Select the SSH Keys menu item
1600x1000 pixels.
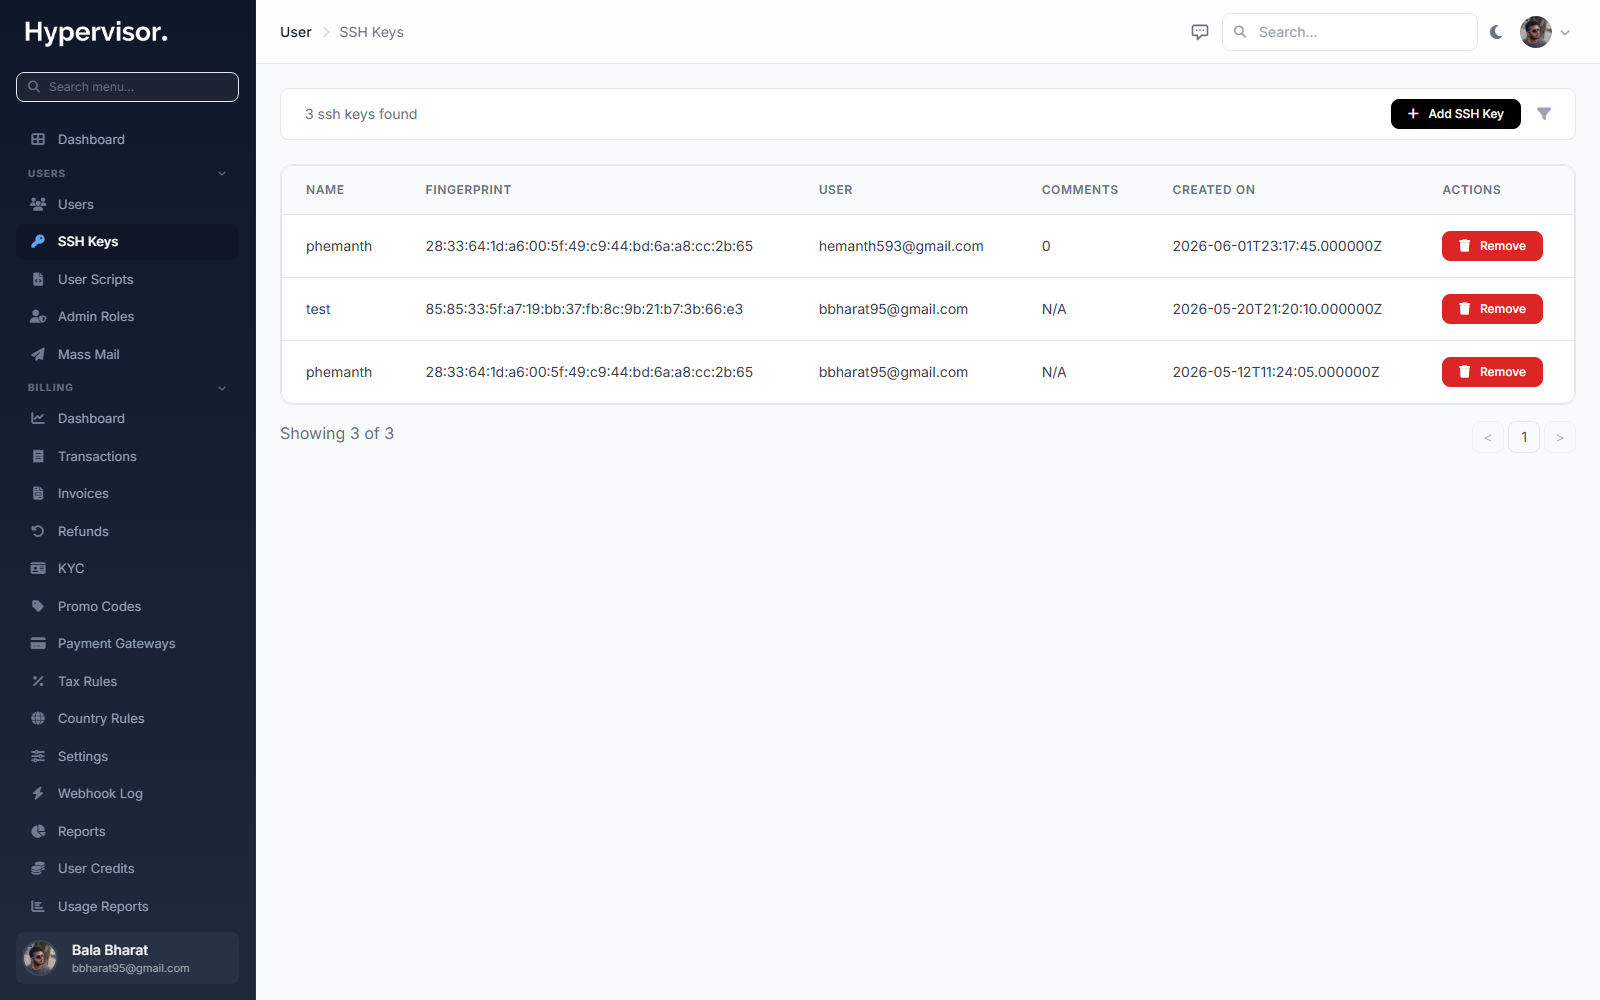[127, 242]
